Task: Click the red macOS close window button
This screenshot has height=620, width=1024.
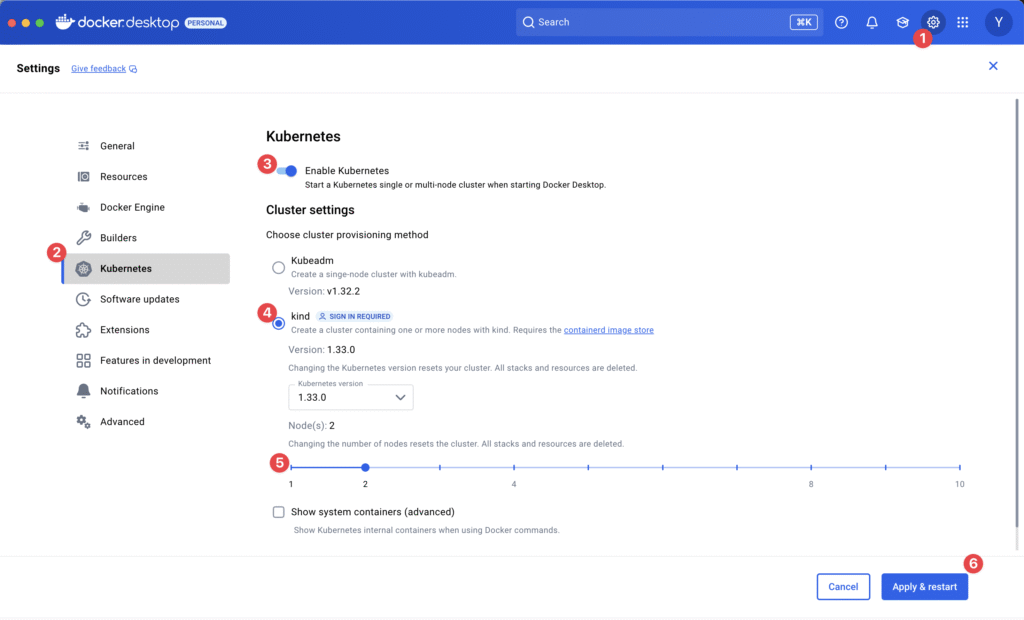Action: point(12,23)
